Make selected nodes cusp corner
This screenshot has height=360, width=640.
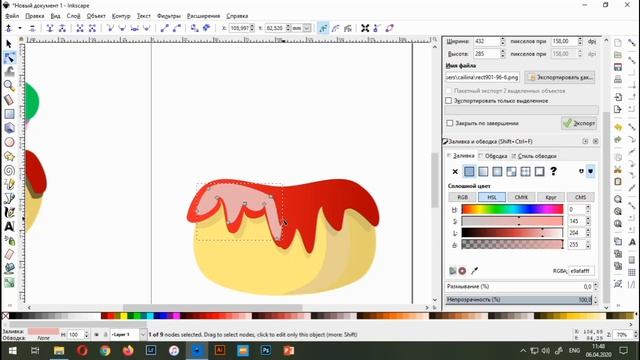pyautogui.click(x=110, y=28)
